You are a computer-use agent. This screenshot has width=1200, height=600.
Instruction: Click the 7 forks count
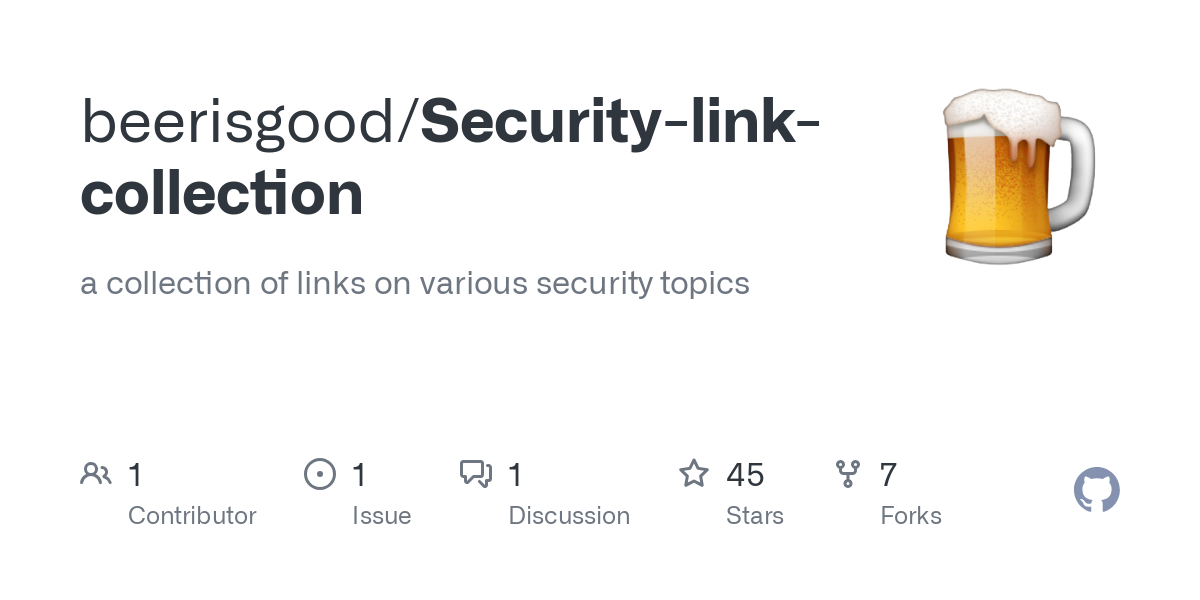pyautogui.click(x=888, y=475)
